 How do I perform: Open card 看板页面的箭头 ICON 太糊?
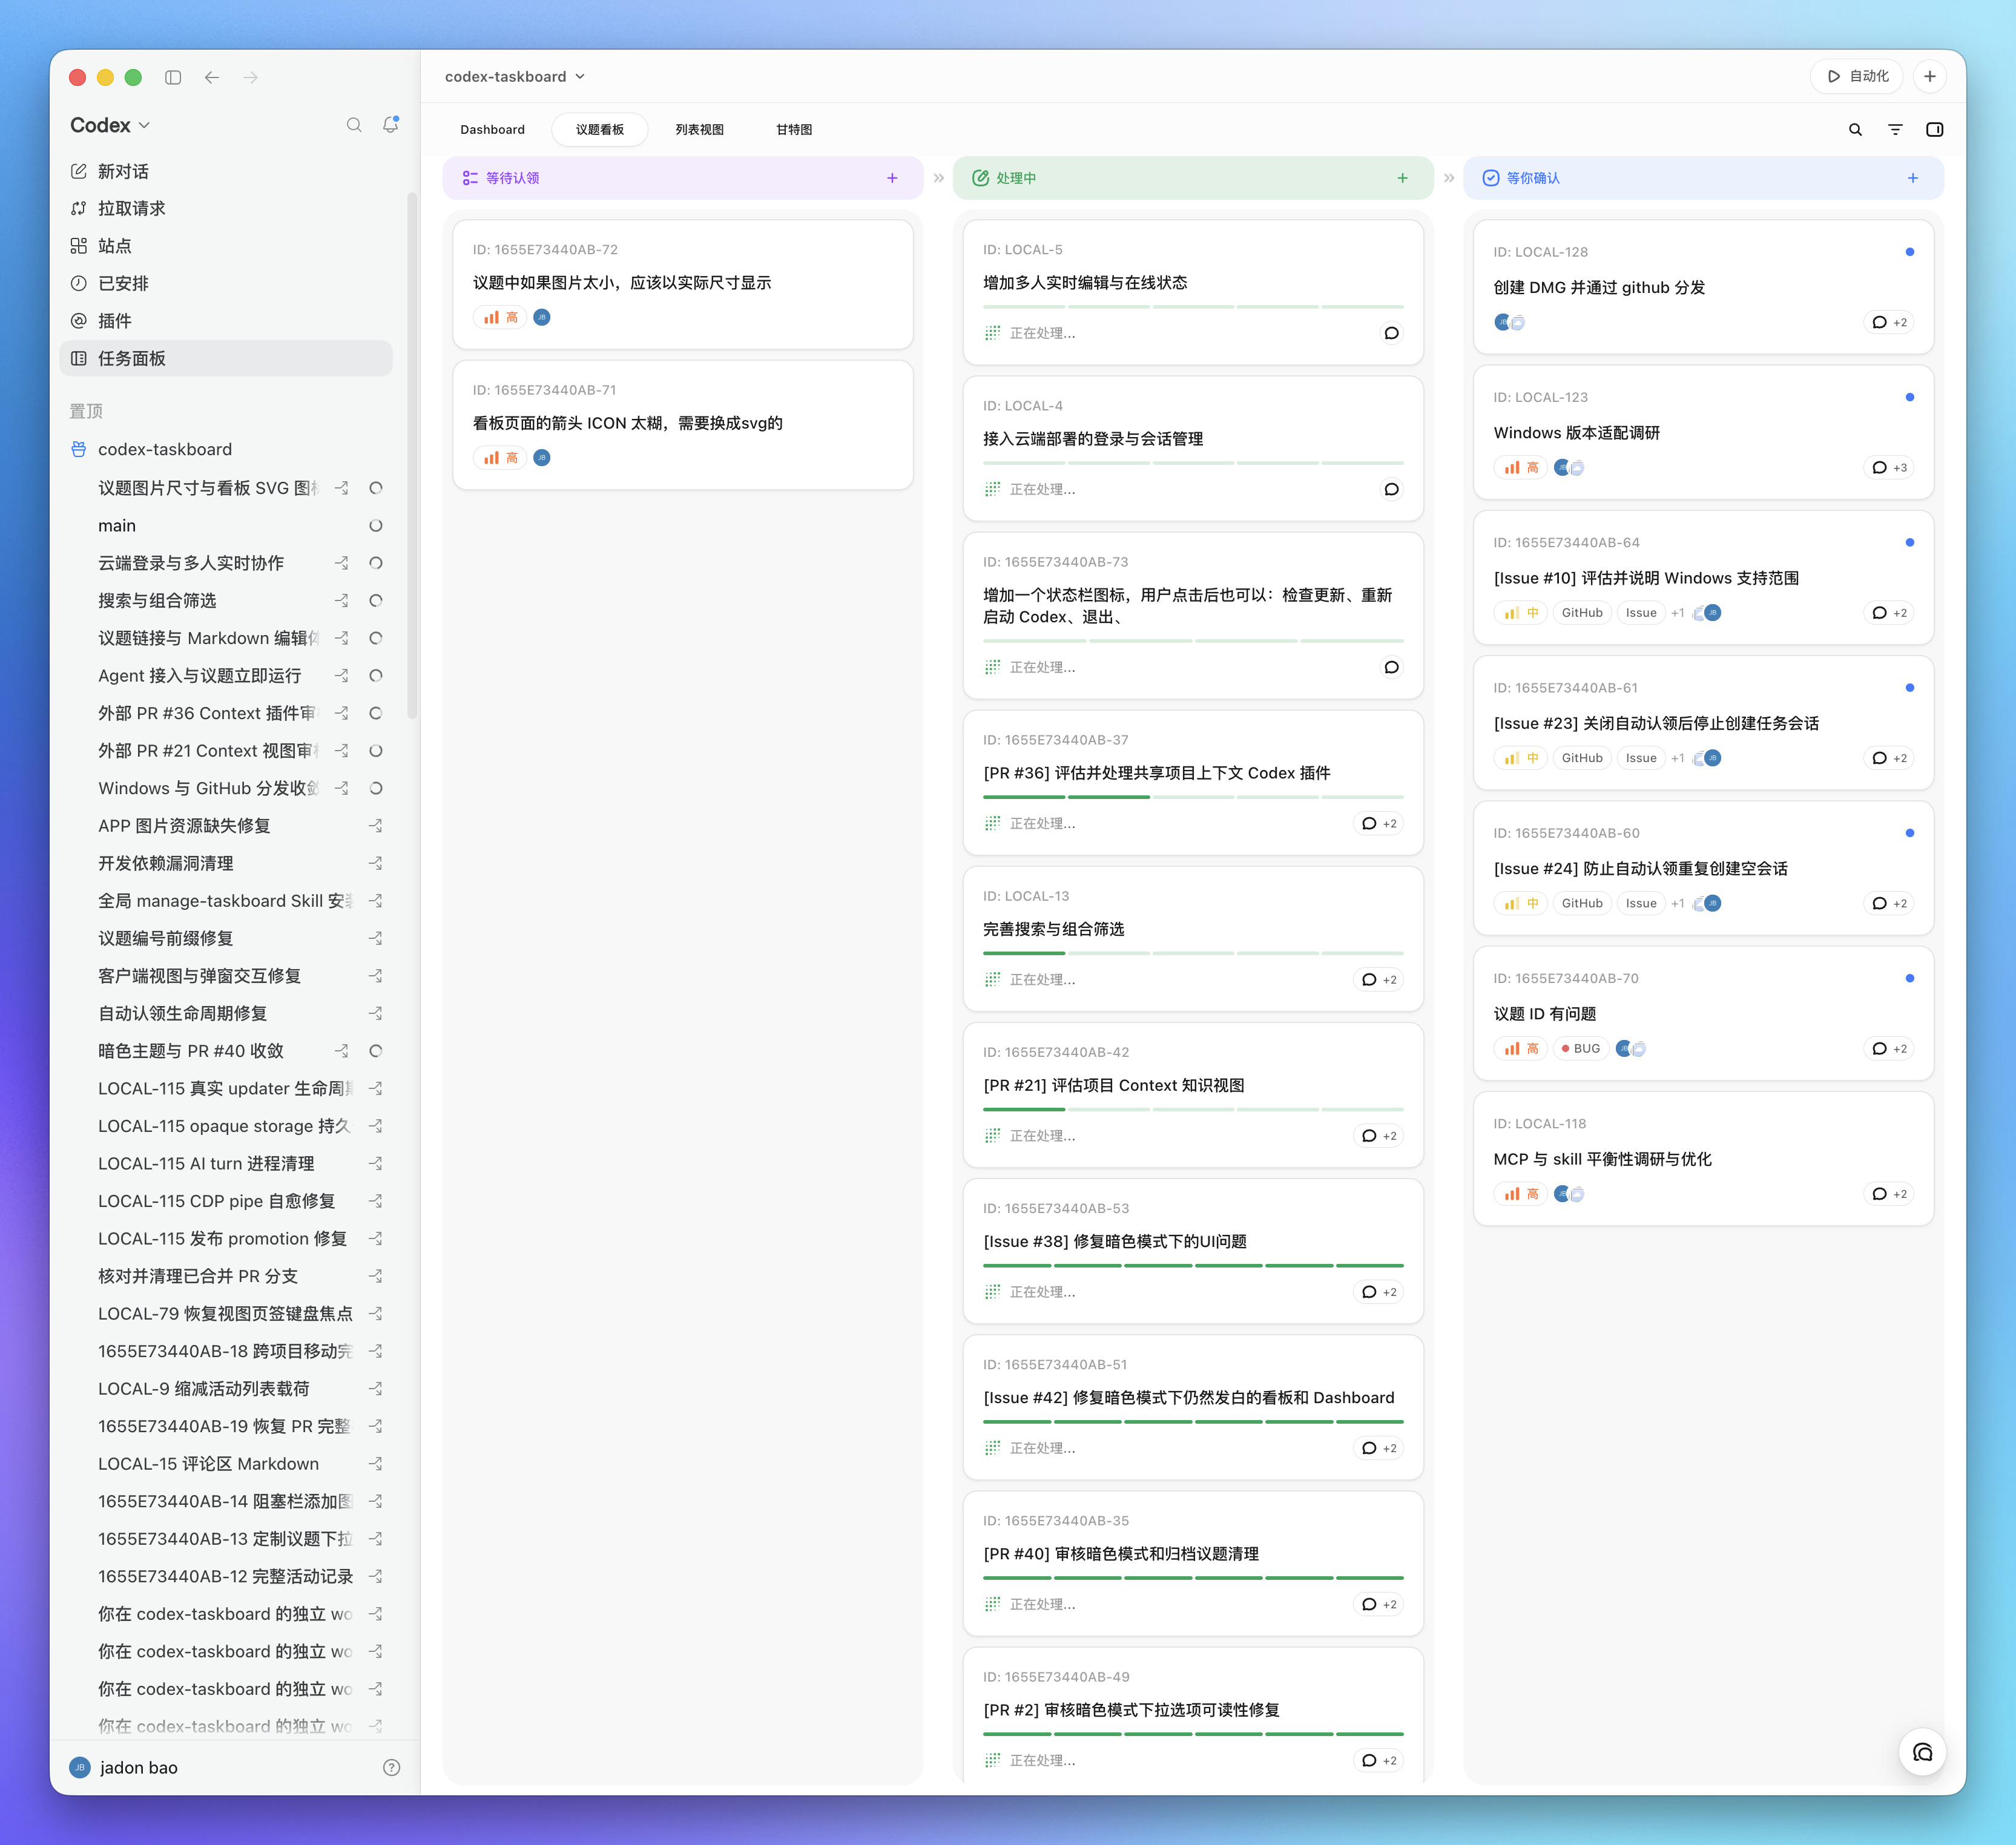click(683, 425)
